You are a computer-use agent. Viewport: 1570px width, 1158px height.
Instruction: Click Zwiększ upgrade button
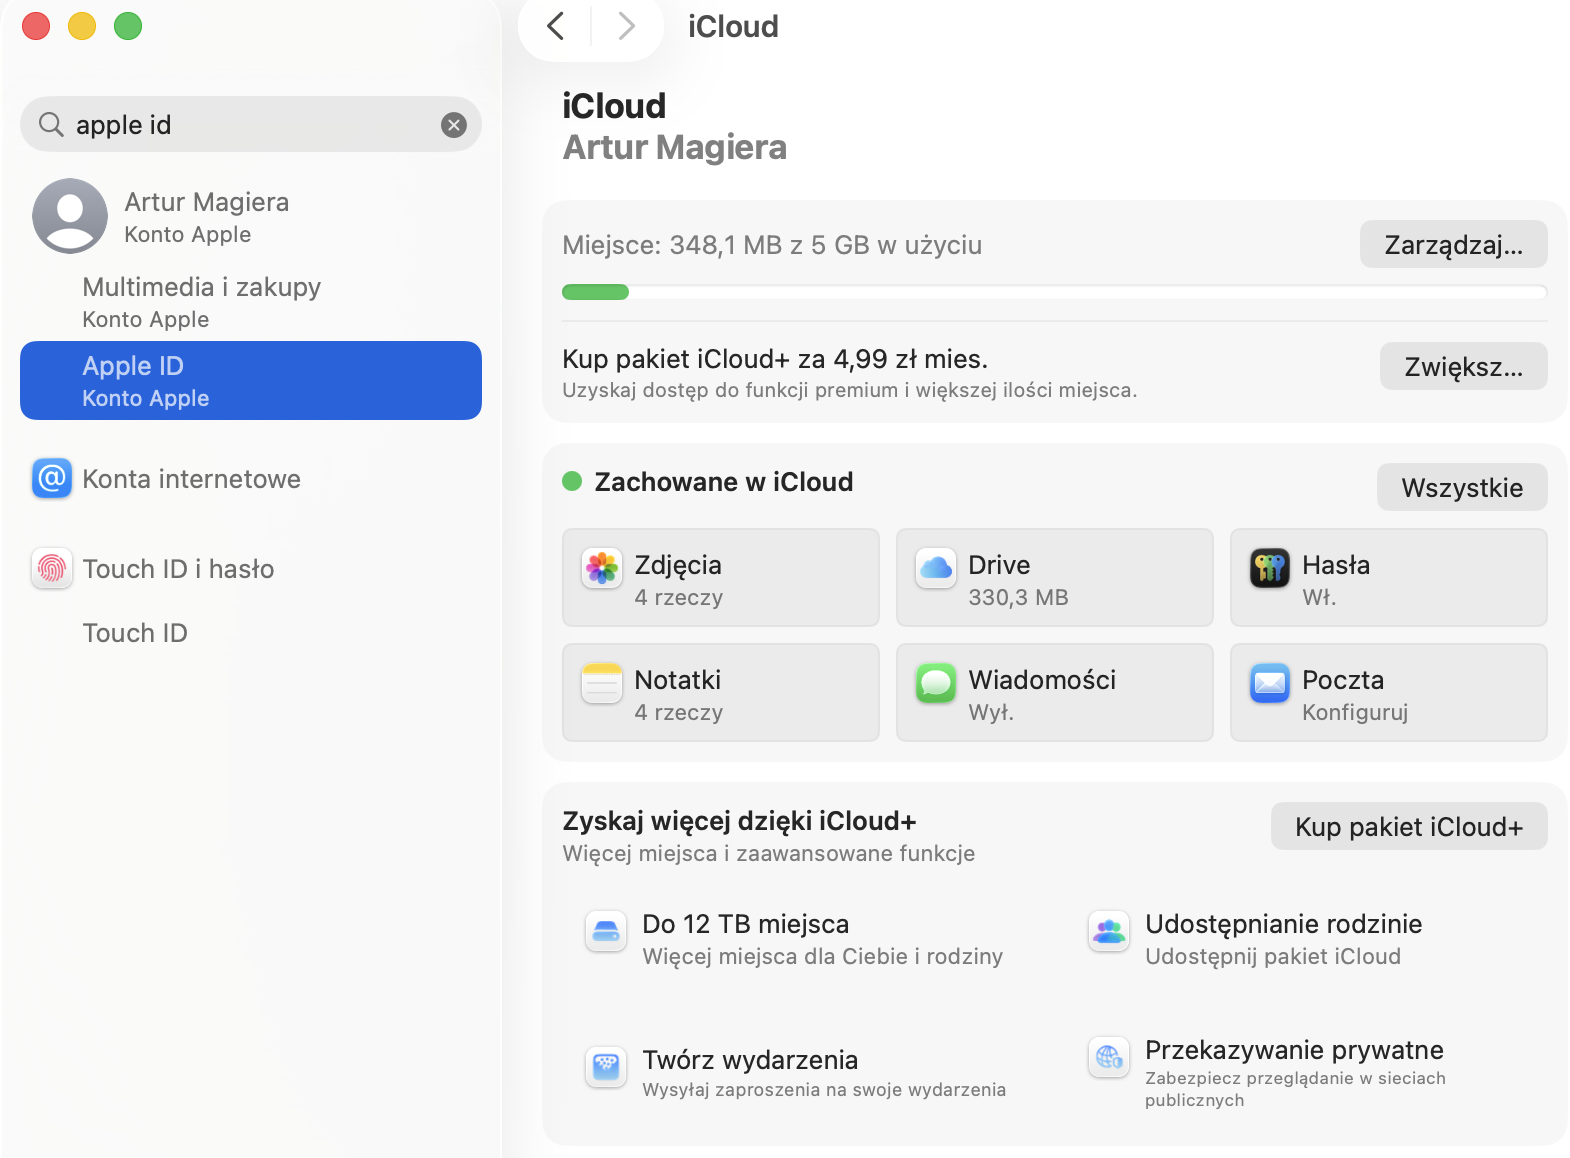pyautogui.click(x=1463, y=367)
